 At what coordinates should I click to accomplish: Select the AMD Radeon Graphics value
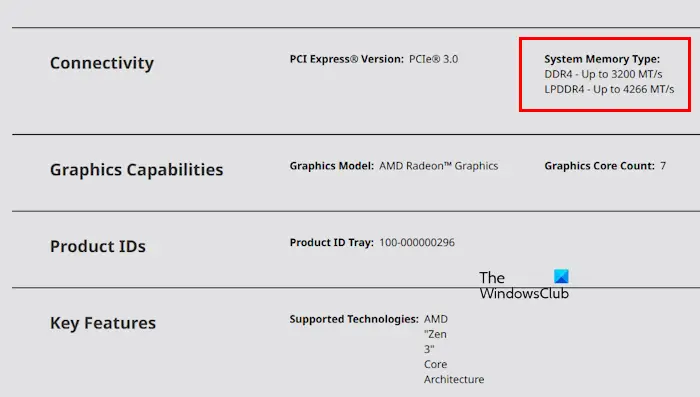(438, 166)
